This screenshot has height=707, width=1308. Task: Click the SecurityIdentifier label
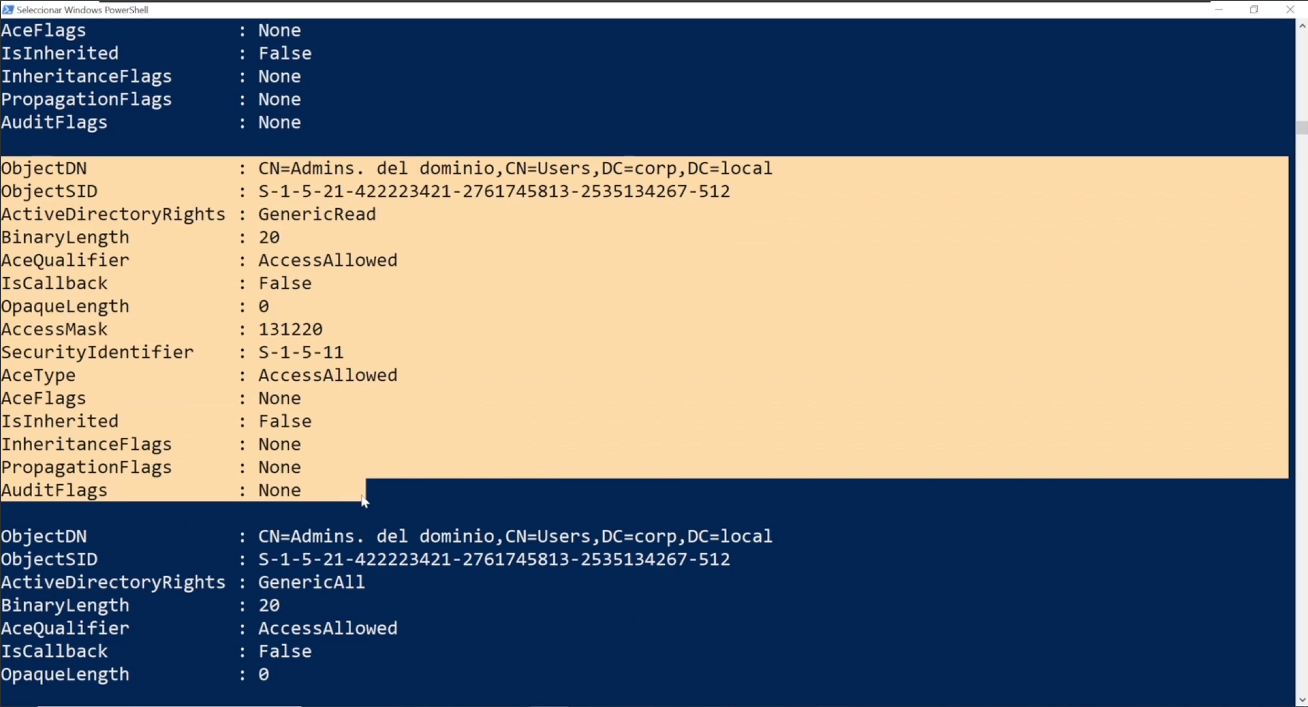click(97, 352)
